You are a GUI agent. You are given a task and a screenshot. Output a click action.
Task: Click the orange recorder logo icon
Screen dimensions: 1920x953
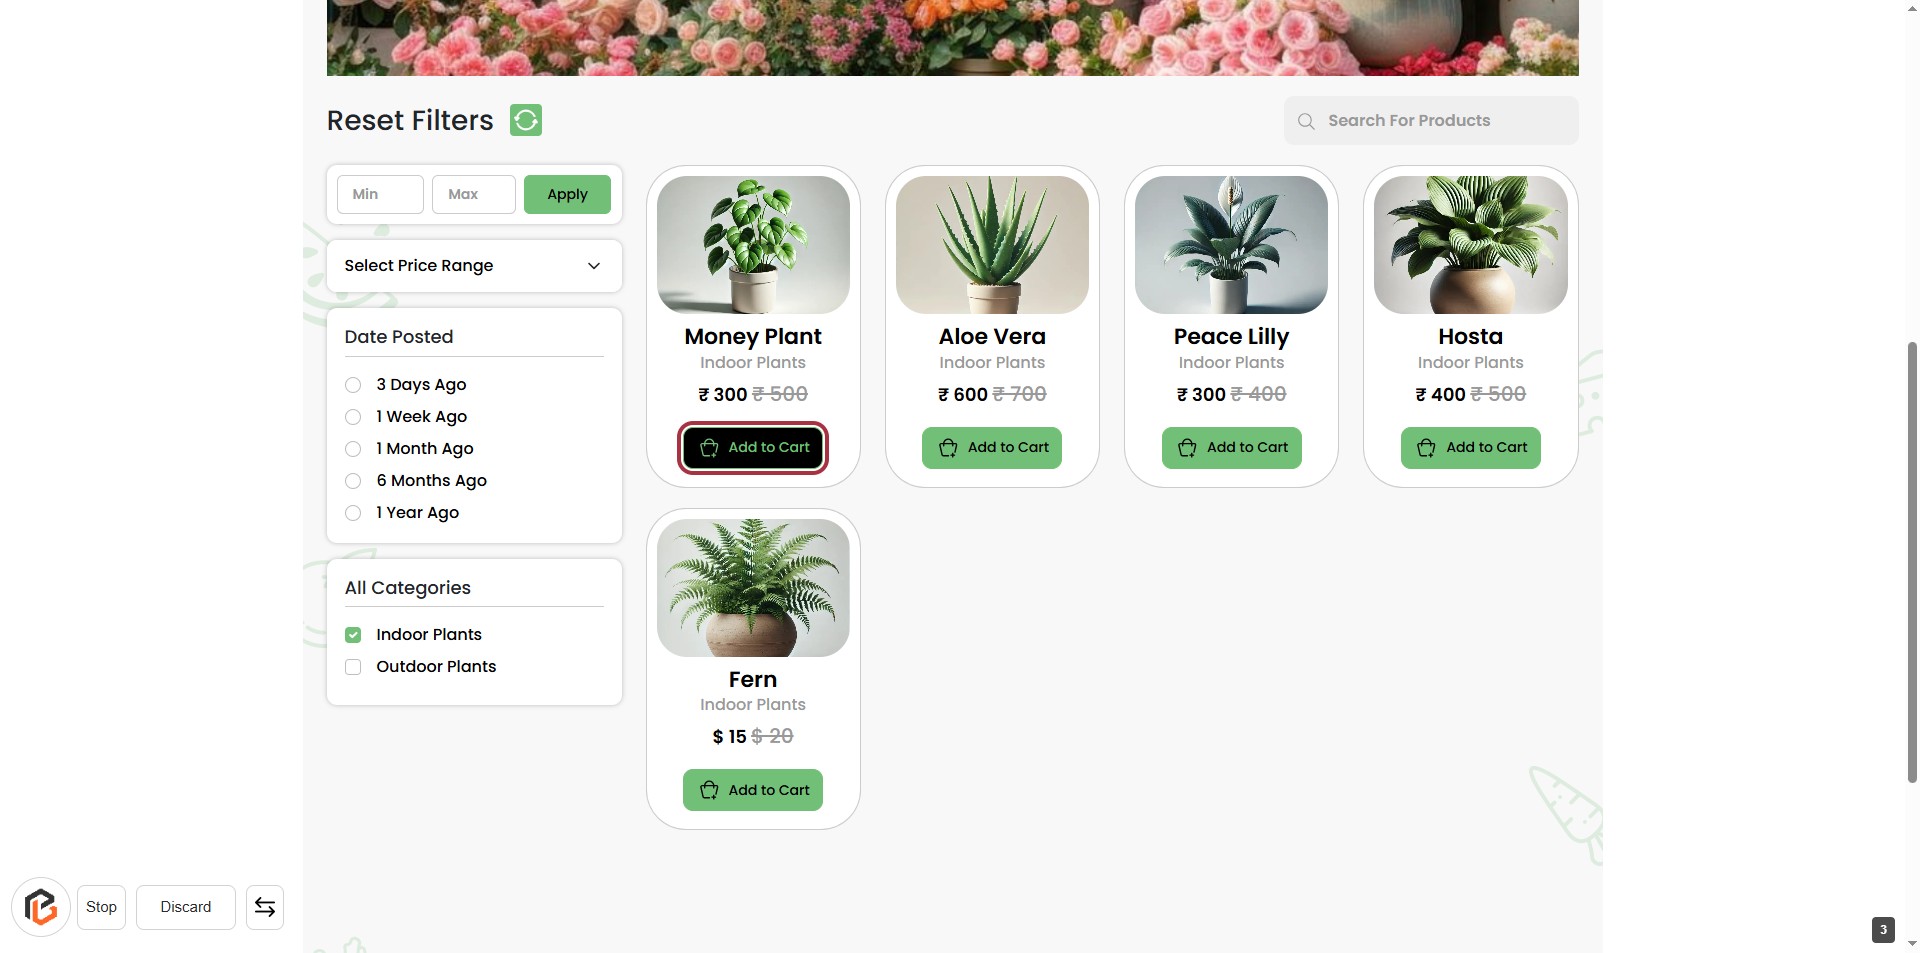(x=41, y=907)
